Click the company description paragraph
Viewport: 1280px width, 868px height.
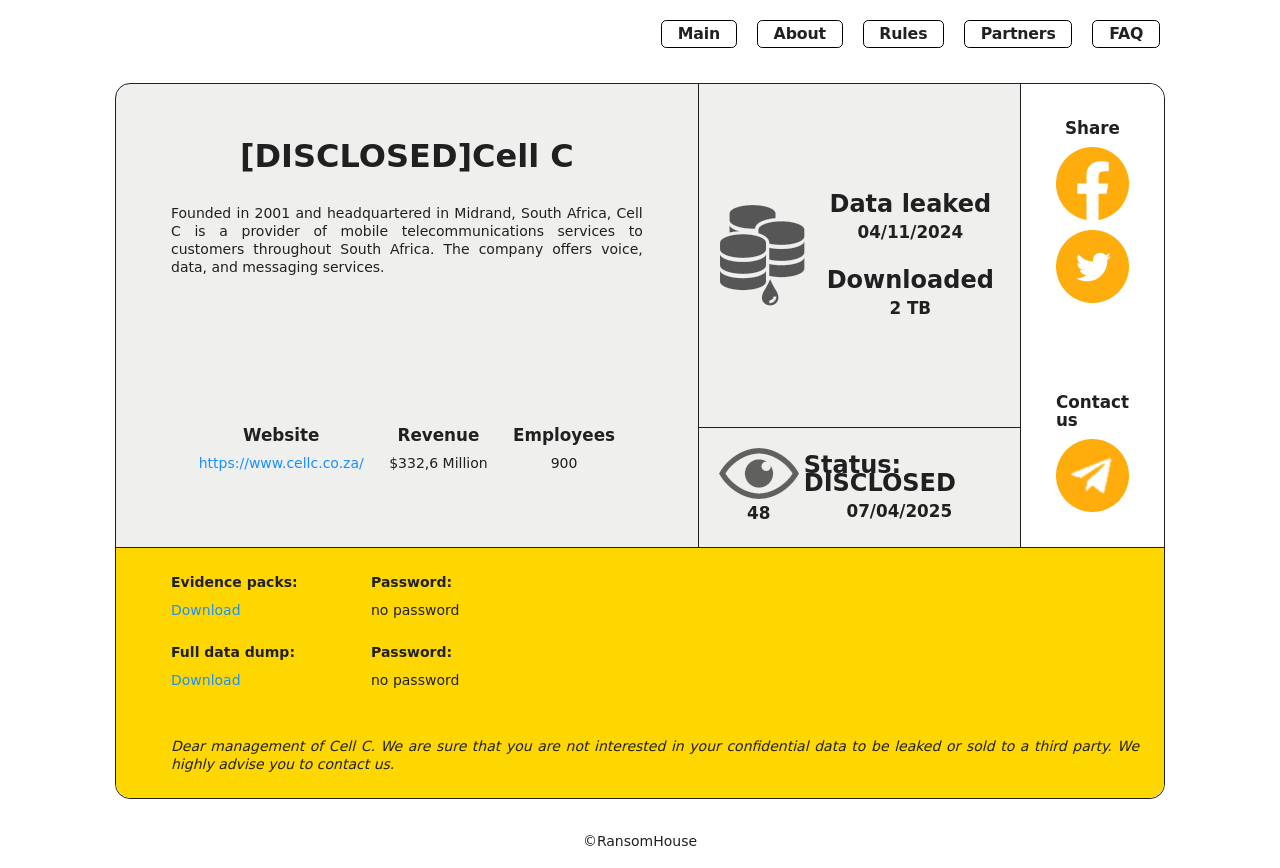tap(407, 240)
